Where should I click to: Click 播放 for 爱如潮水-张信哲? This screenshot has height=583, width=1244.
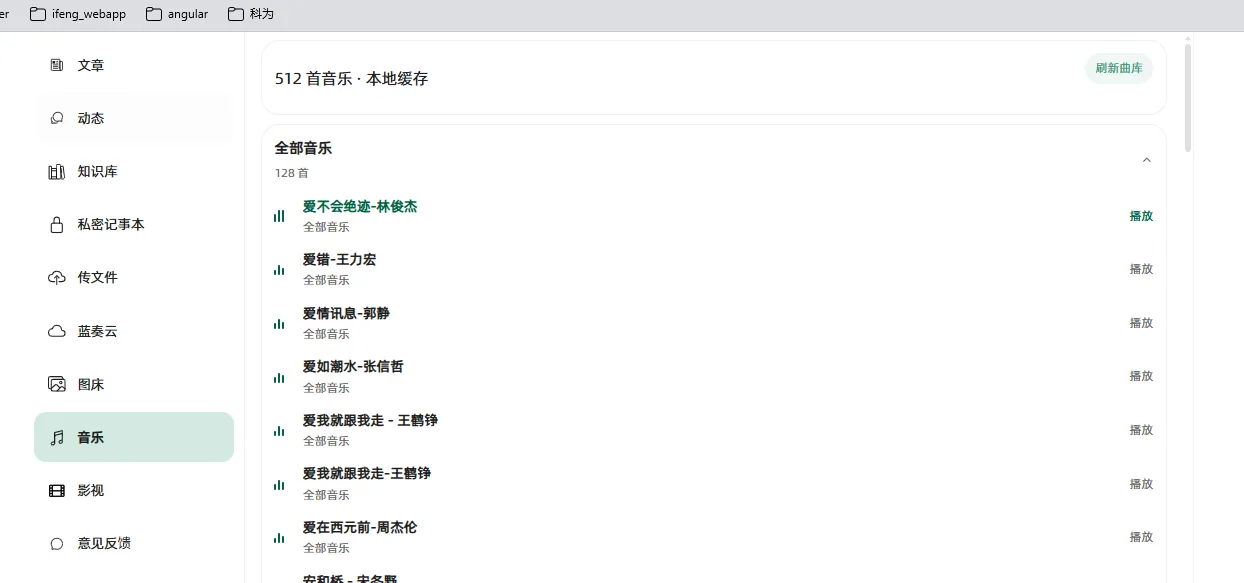[1141, 376]
